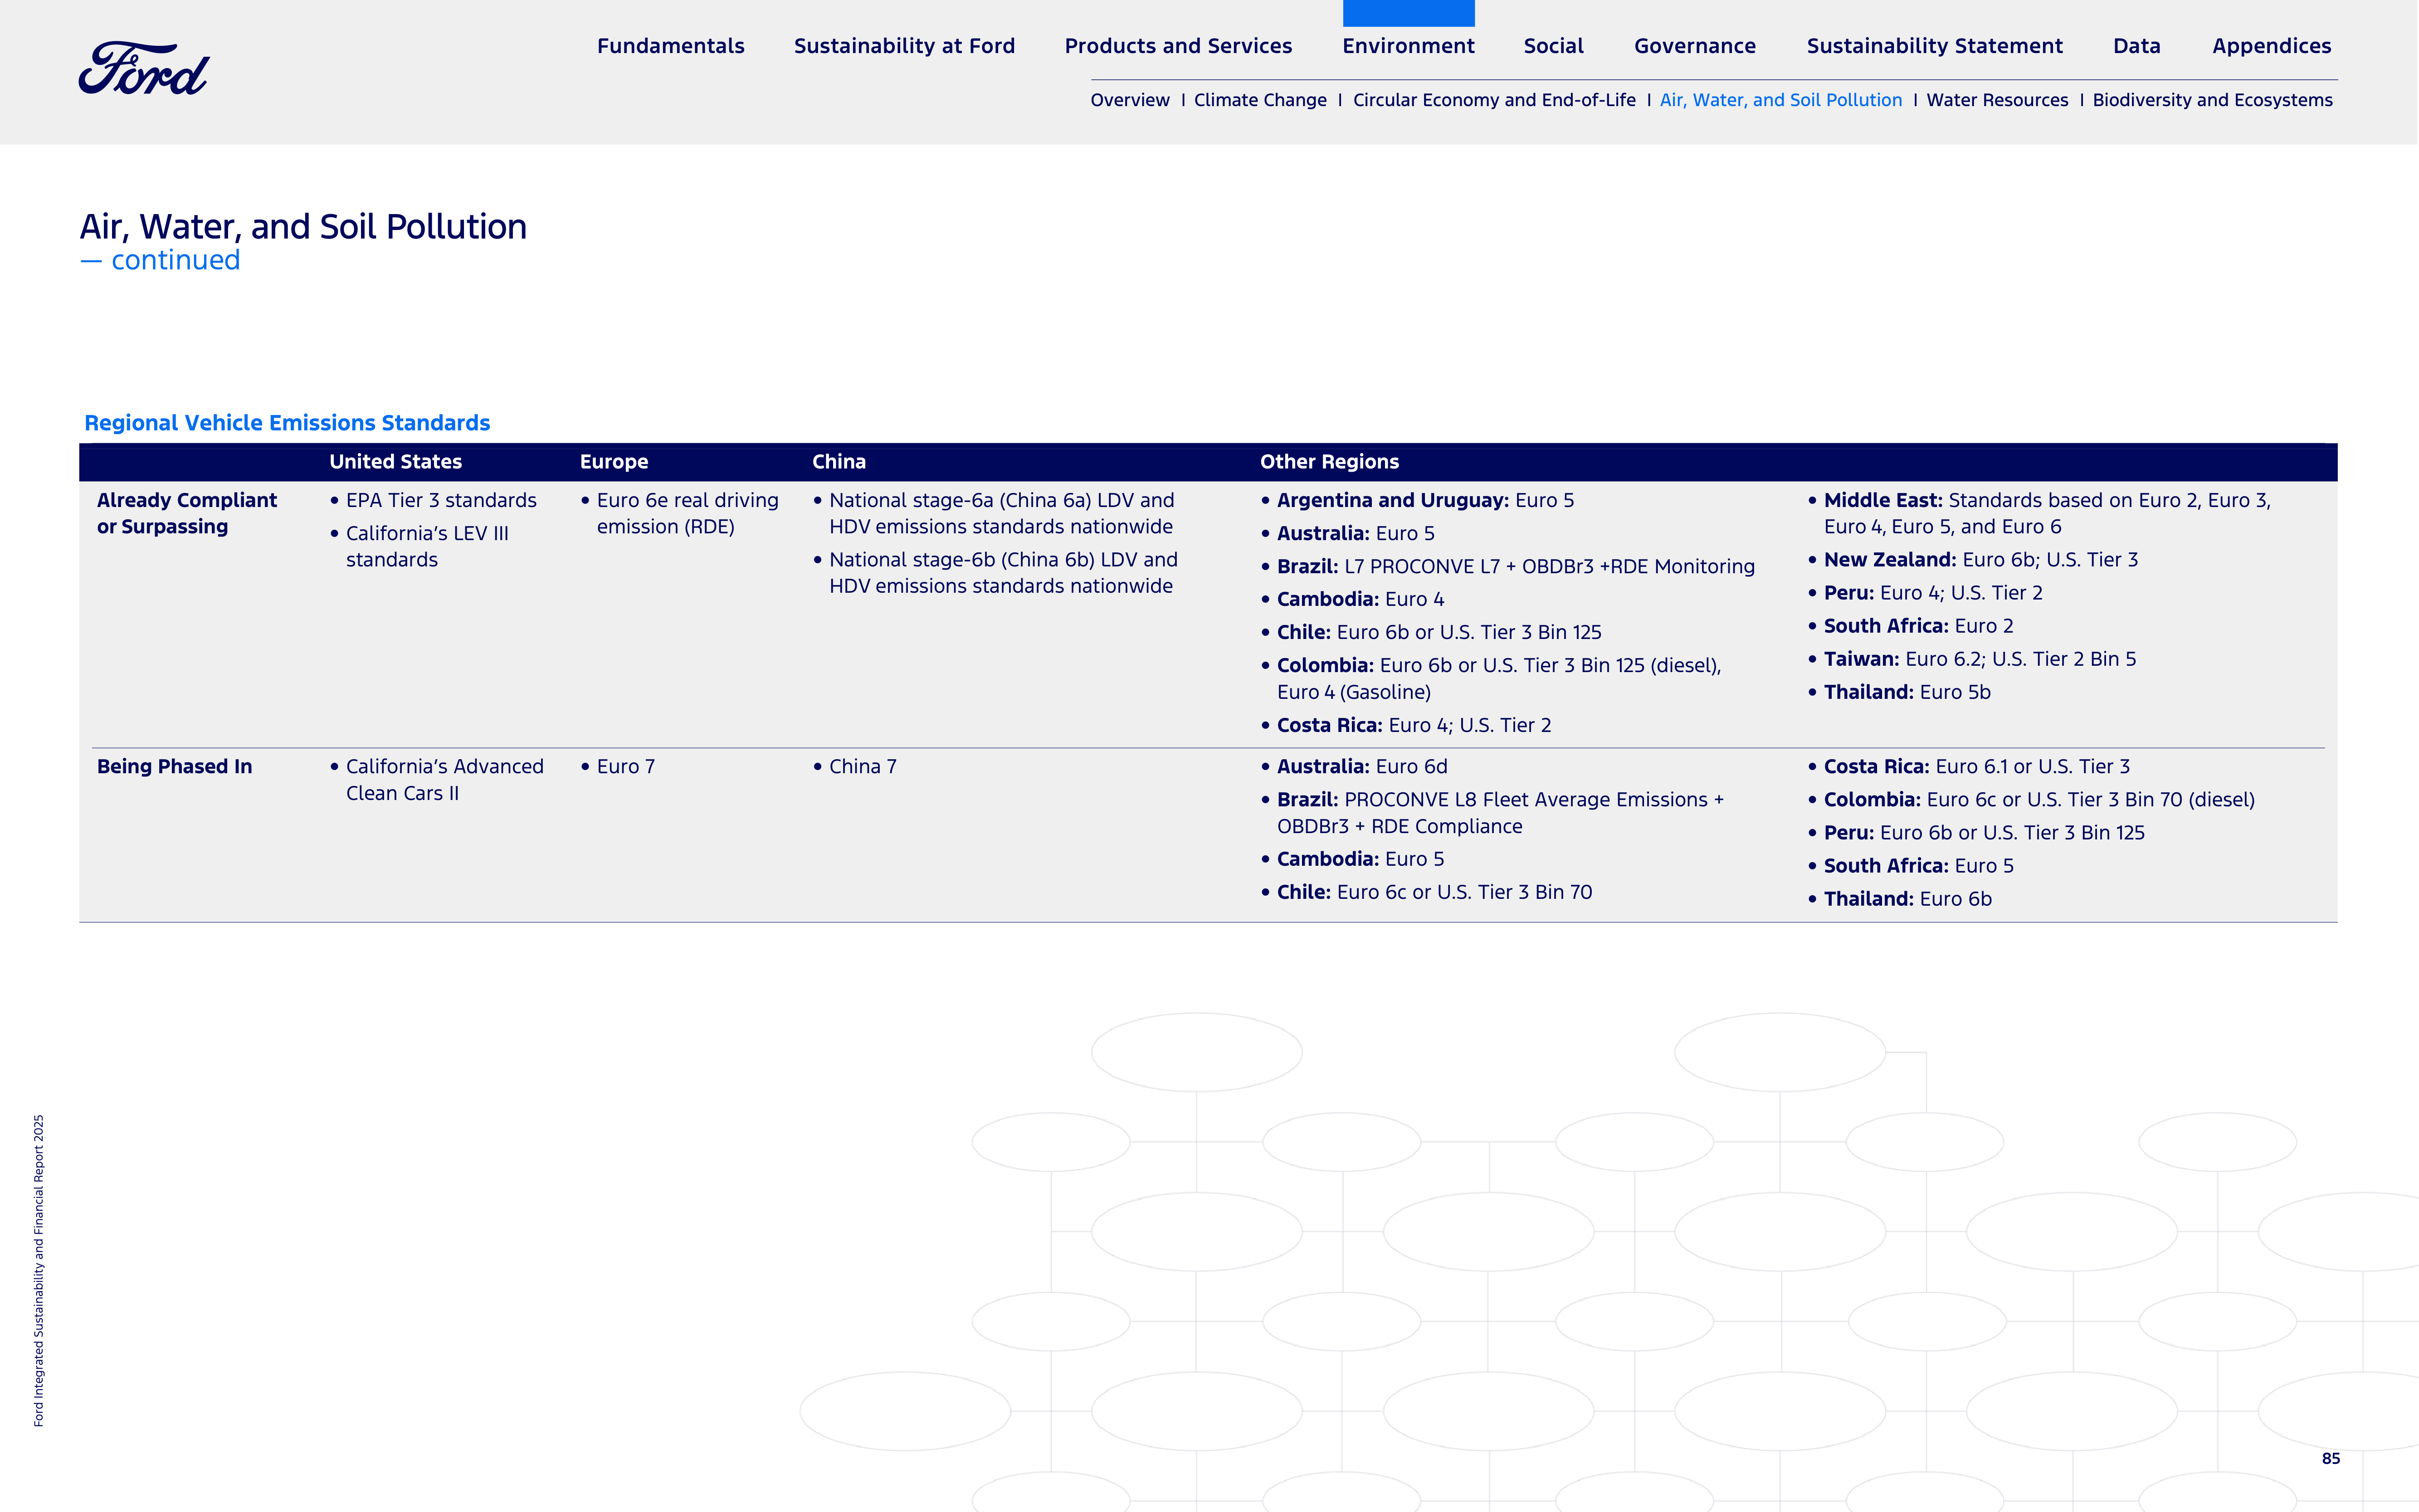Image resolution: width=2419 pixels, height=1512 pixels.
Task: Click 'EPA Tier 3 standards' entry
Action: click(x=441, y=500)
